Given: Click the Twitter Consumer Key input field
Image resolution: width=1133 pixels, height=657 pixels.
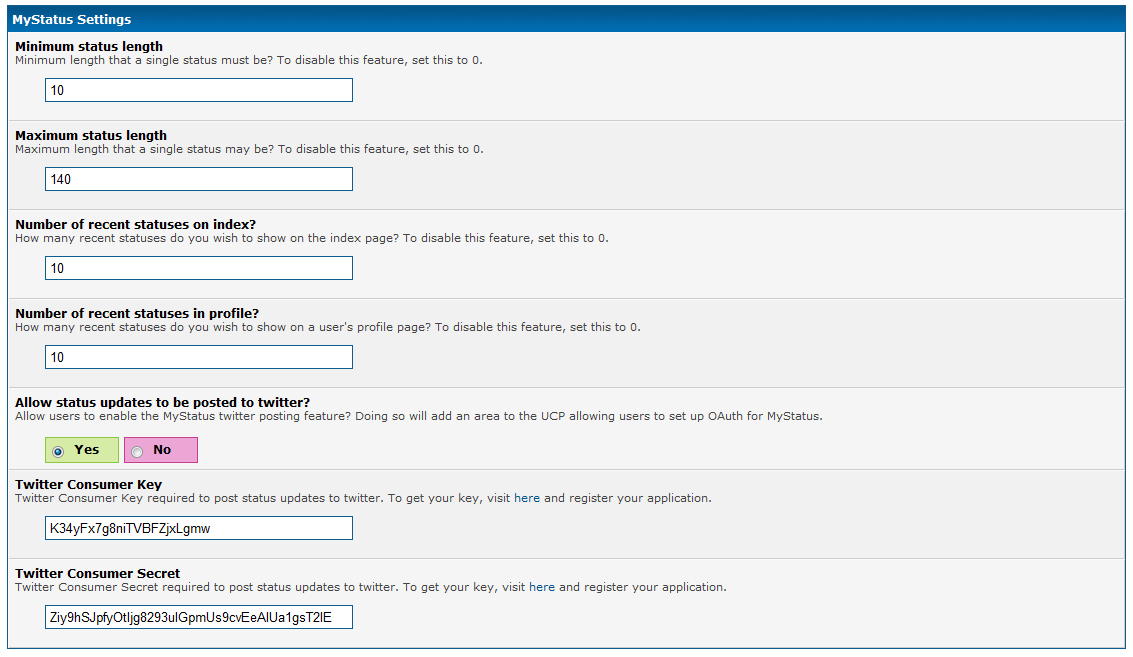Looking at the screenshot, I should (x=199, y=528).
